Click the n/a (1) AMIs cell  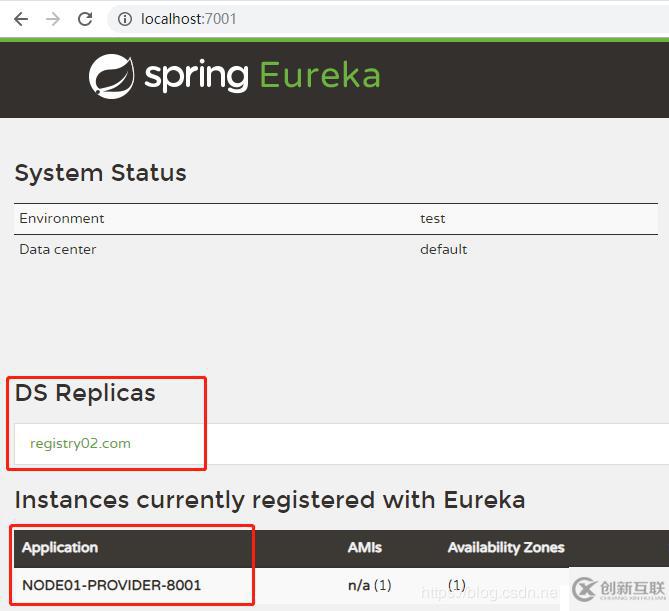click(x=369, y=585)
